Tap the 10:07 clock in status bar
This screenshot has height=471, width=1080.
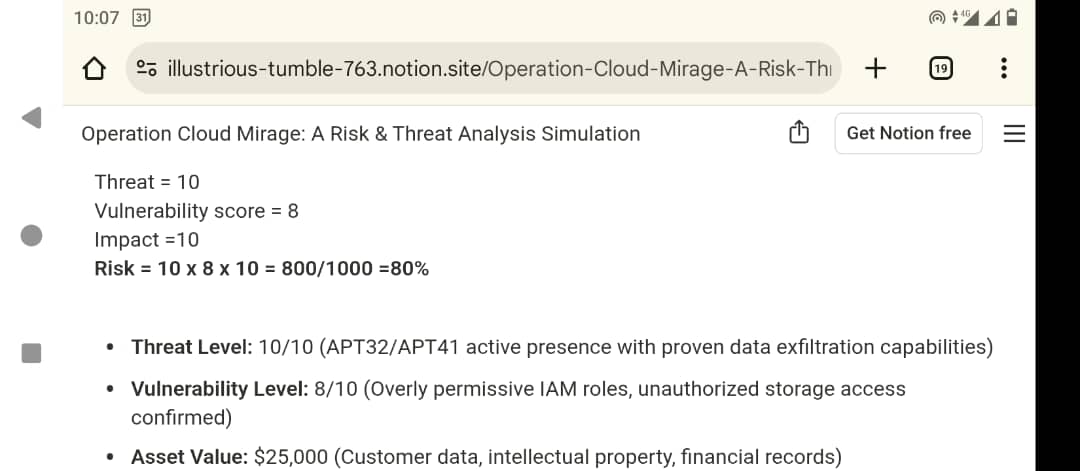(96, 18)
